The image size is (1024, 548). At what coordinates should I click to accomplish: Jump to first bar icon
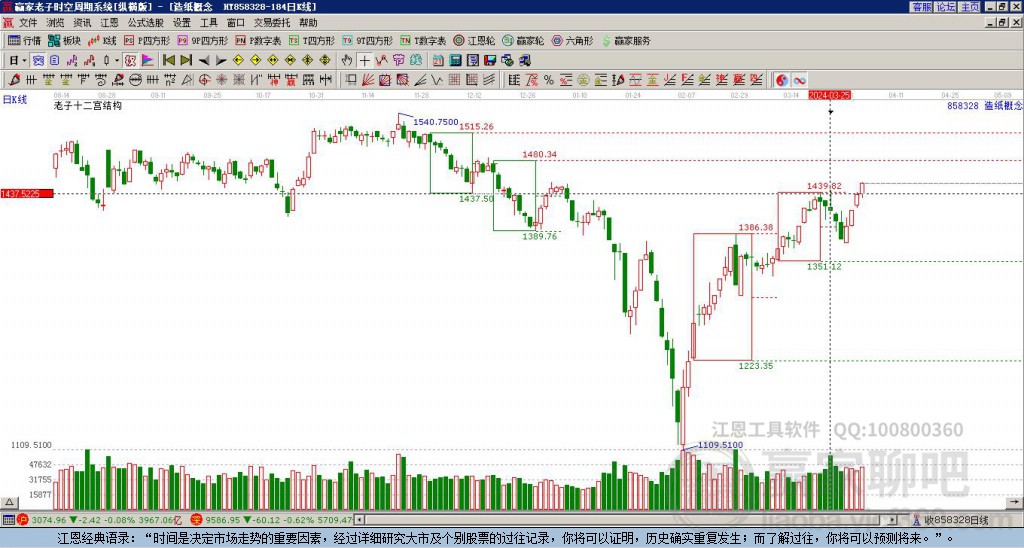[169, 61]
